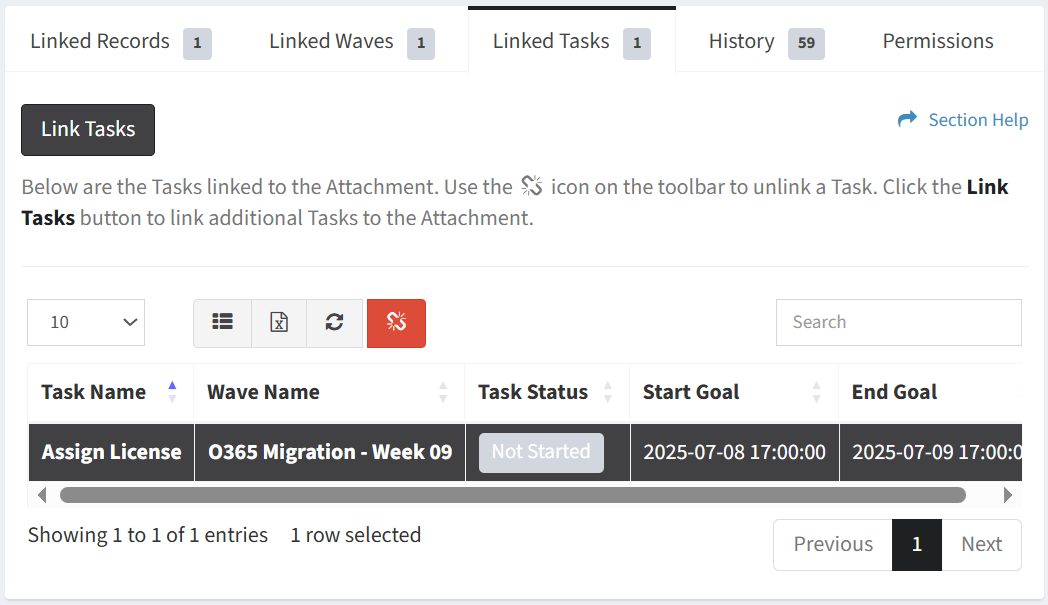Focus the Search input field
The width and height of the screenshot is (1048, 605).
(898, 322)
